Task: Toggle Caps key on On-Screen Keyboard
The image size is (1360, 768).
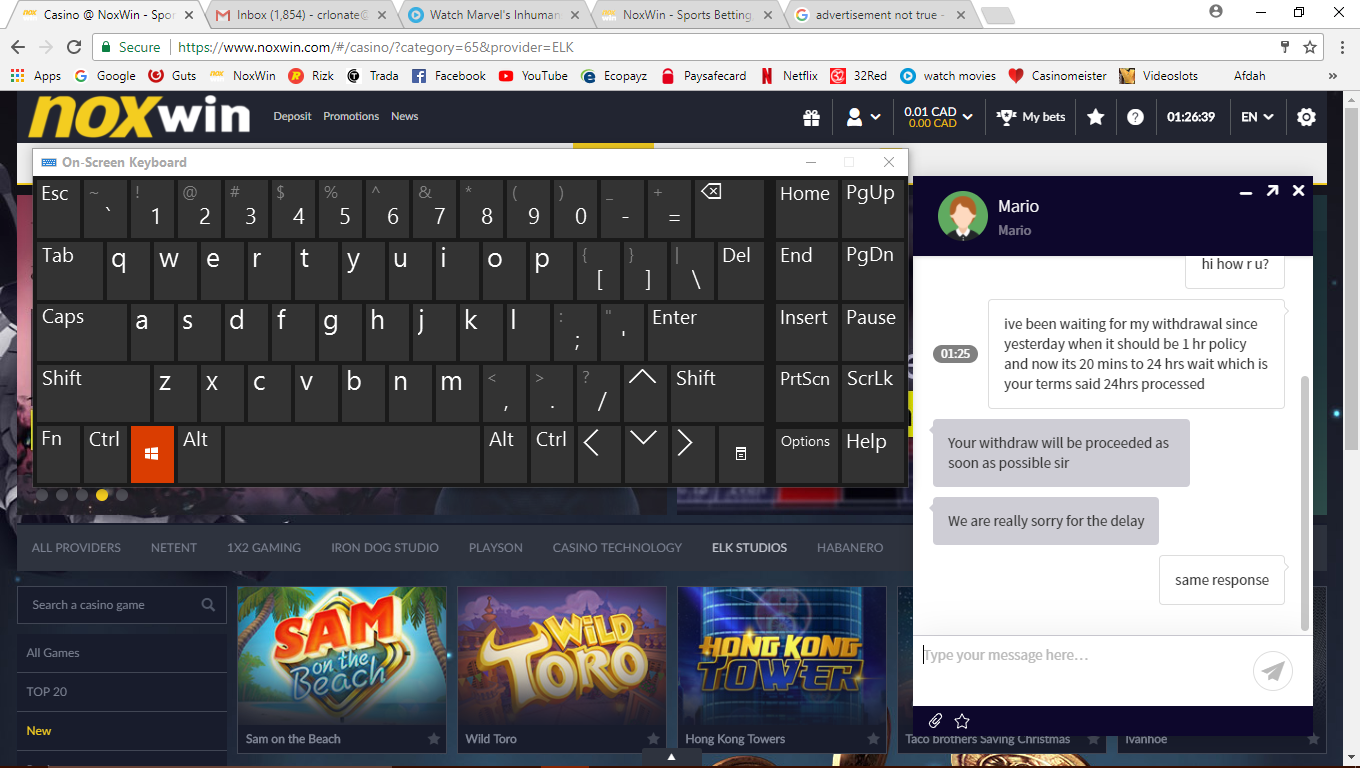Action: coord(81,332)
